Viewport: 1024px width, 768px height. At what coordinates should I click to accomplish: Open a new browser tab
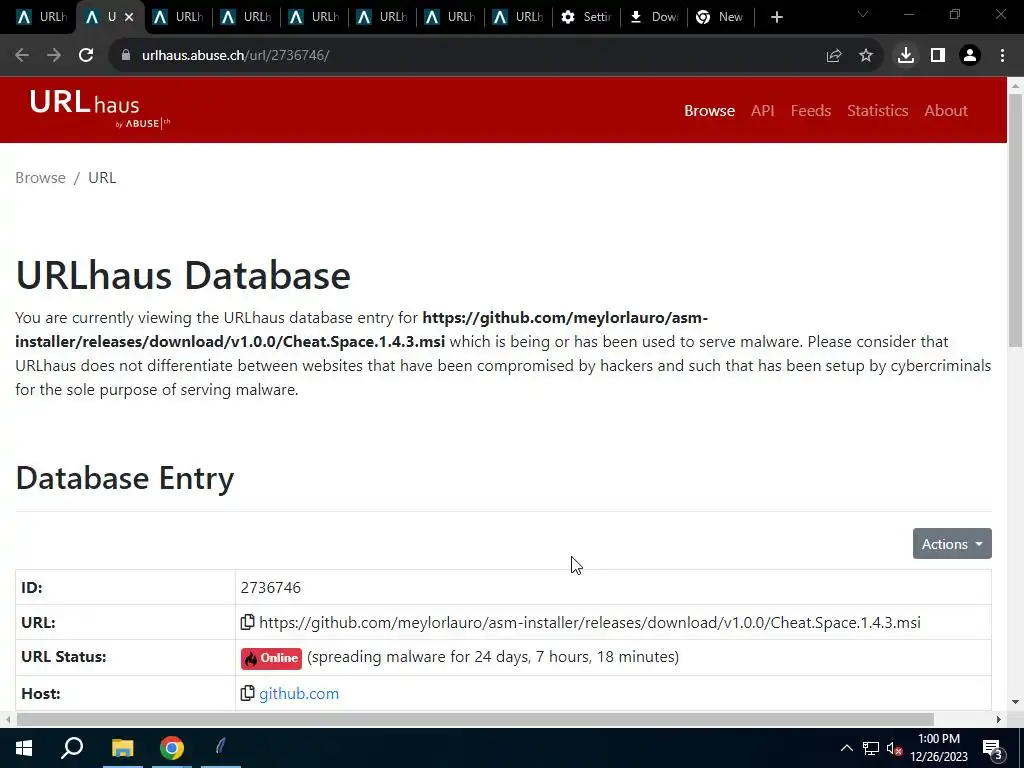(776, 18)
